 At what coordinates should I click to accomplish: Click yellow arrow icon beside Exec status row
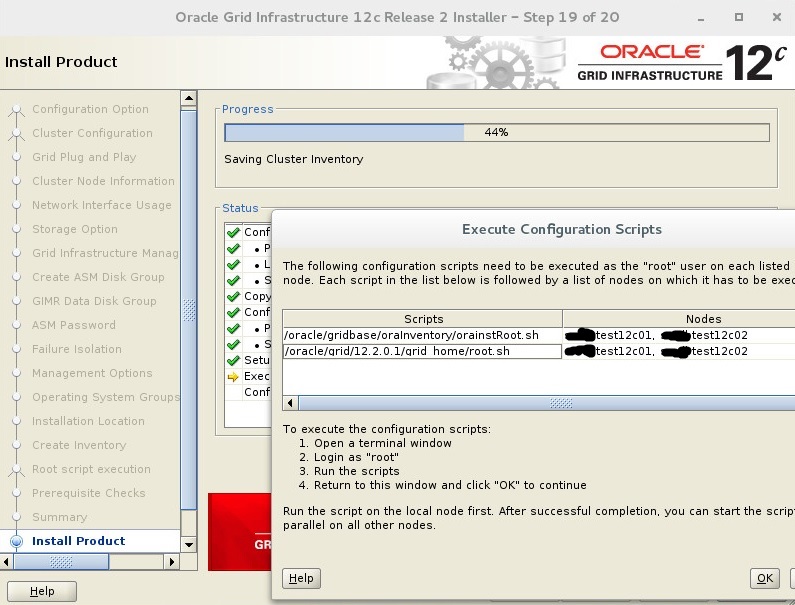coord(233,377)
